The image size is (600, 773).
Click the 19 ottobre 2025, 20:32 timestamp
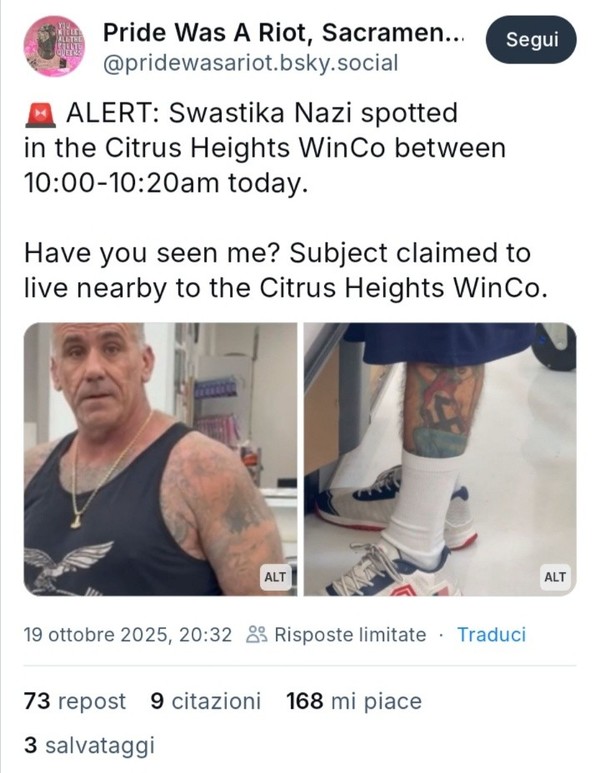pyautogui.click(x=128, y=634)
